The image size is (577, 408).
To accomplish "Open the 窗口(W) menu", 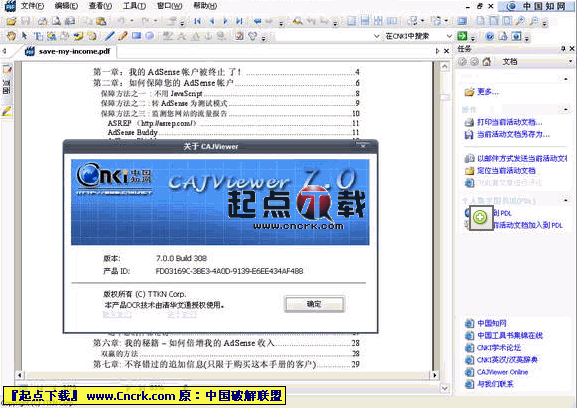I will coord(169,6).
